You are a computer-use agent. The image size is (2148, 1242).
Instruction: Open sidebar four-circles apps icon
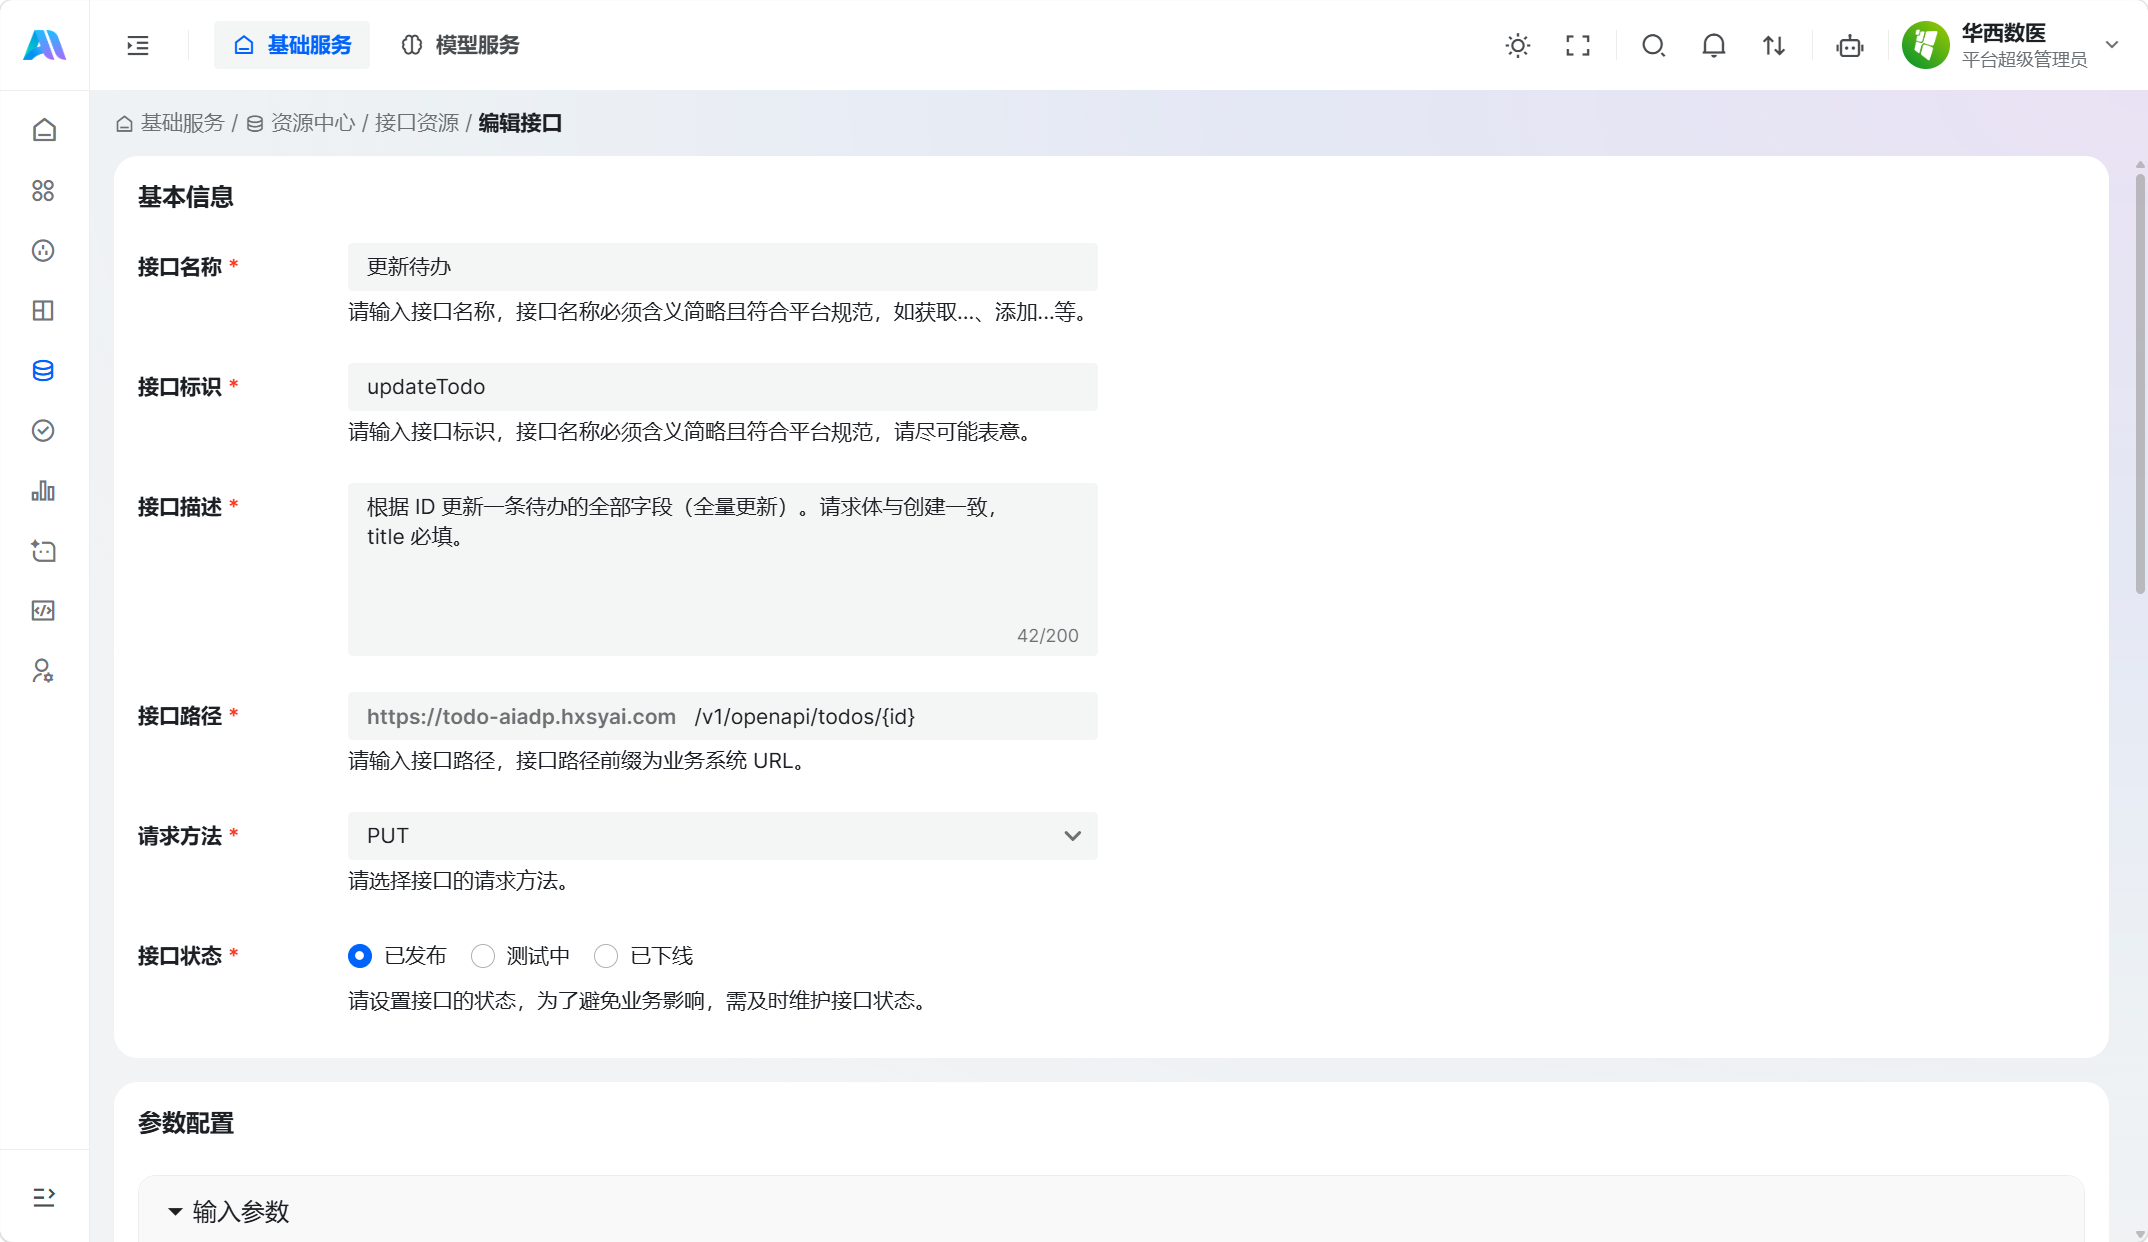click(x=43, y=190)
